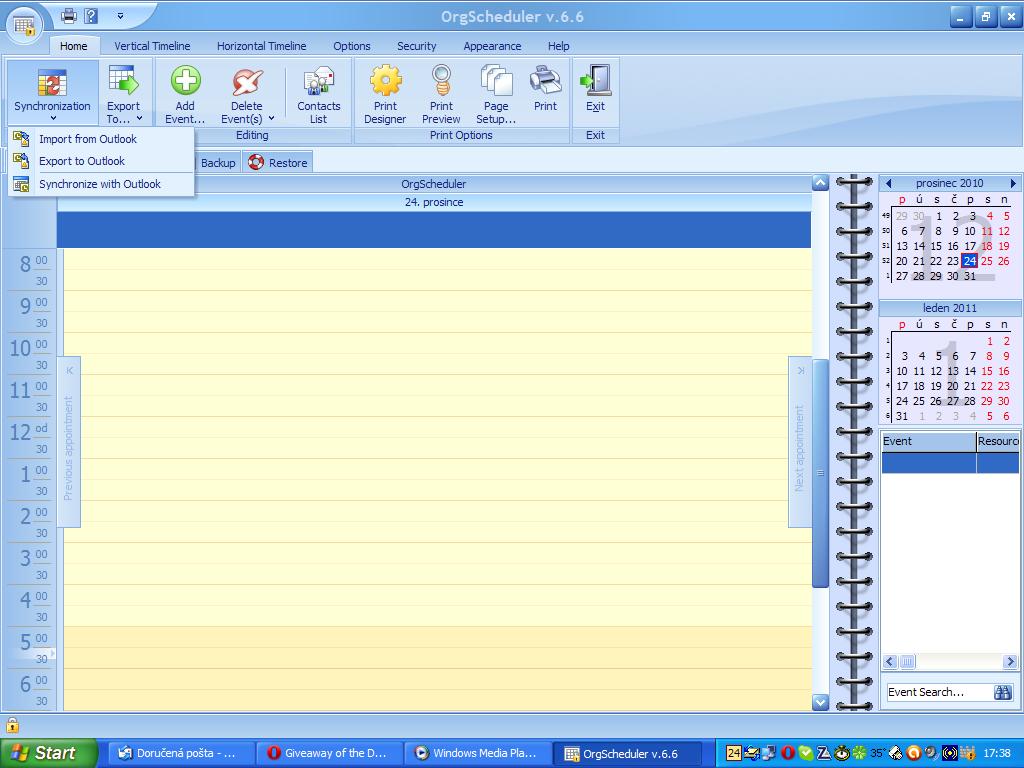Select December 25 in the mini calendar
This screenshot has height=768, width=1024.
(x=987, y=261)
